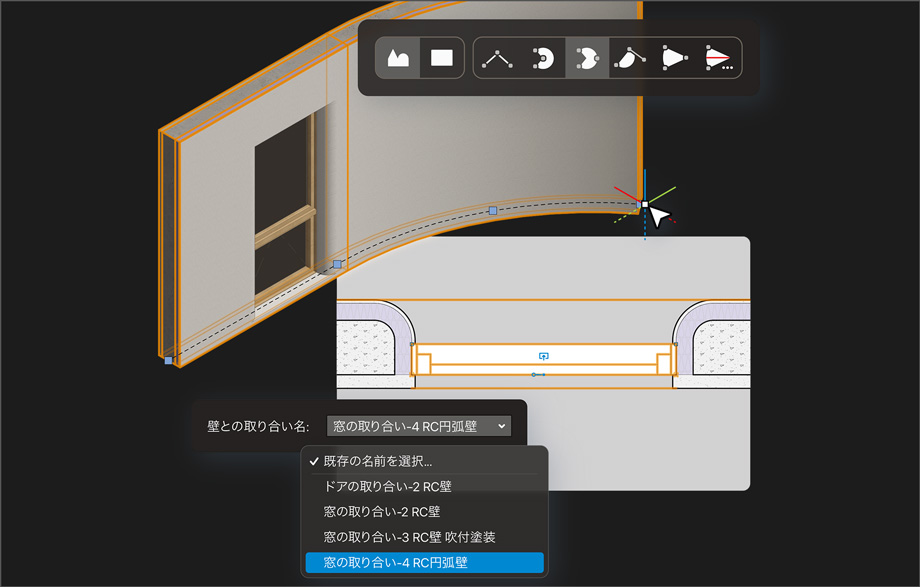920x587 pixels.
Task: Select the highlighted tangent arc vertex mode
Action: pos(587,58)
